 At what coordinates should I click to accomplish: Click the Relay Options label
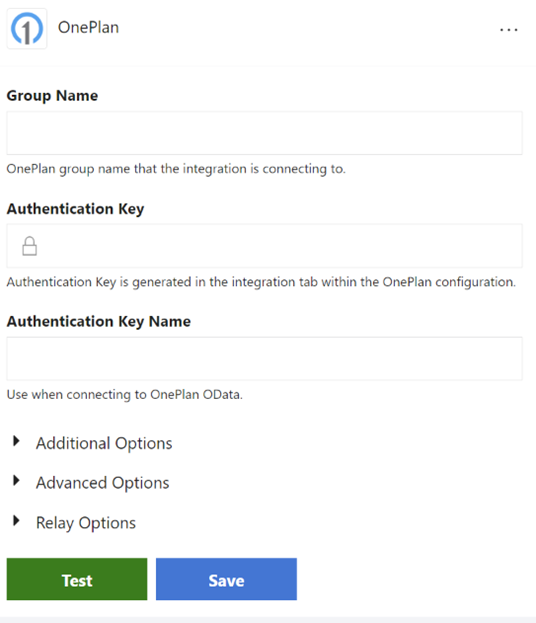[86, 523]
